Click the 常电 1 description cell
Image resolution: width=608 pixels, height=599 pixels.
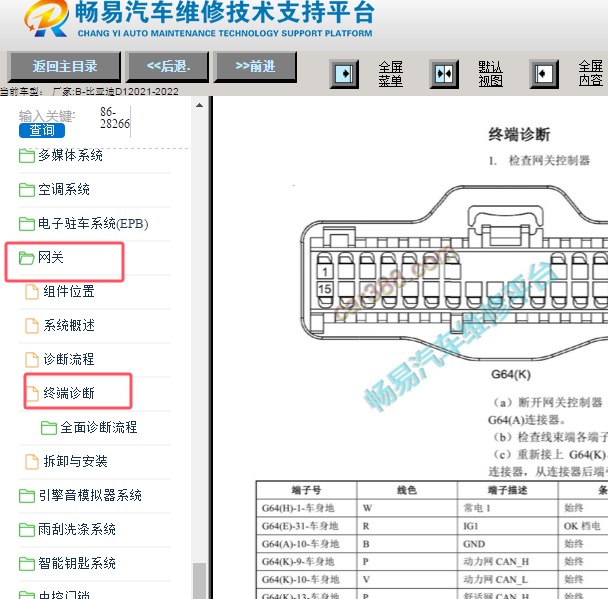click(x=508, y=508)
